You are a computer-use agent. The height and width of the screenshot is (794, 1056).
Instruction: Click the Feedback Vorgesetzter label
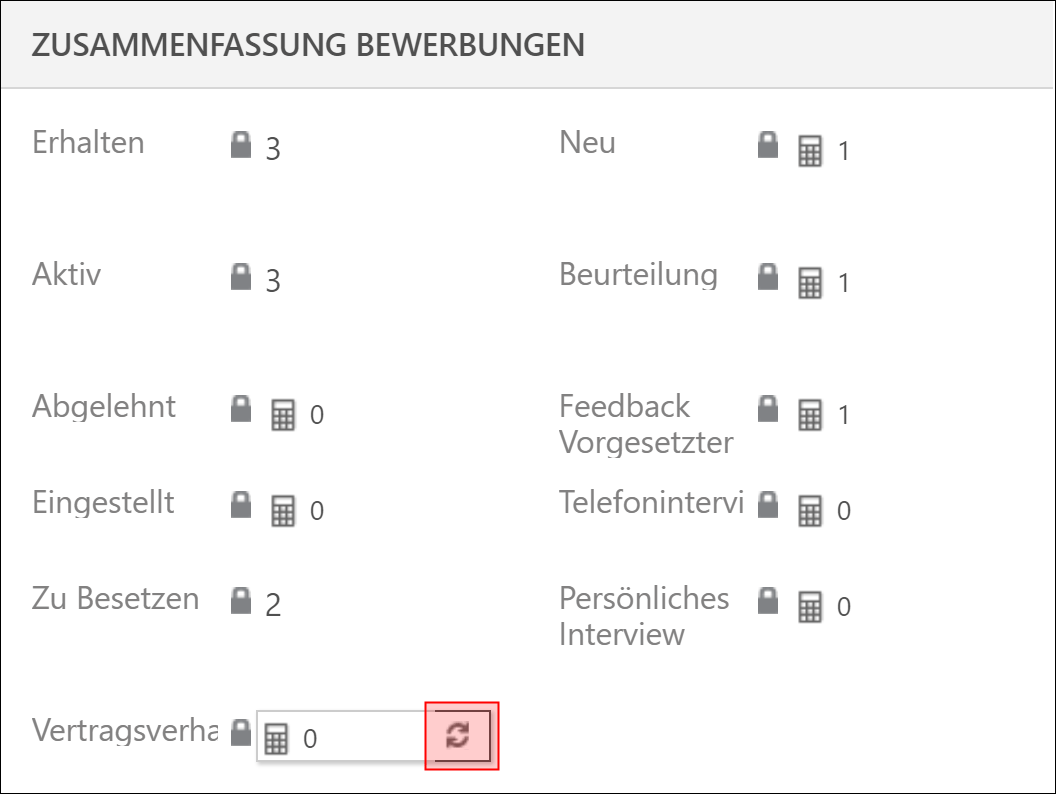coord(646,424)
